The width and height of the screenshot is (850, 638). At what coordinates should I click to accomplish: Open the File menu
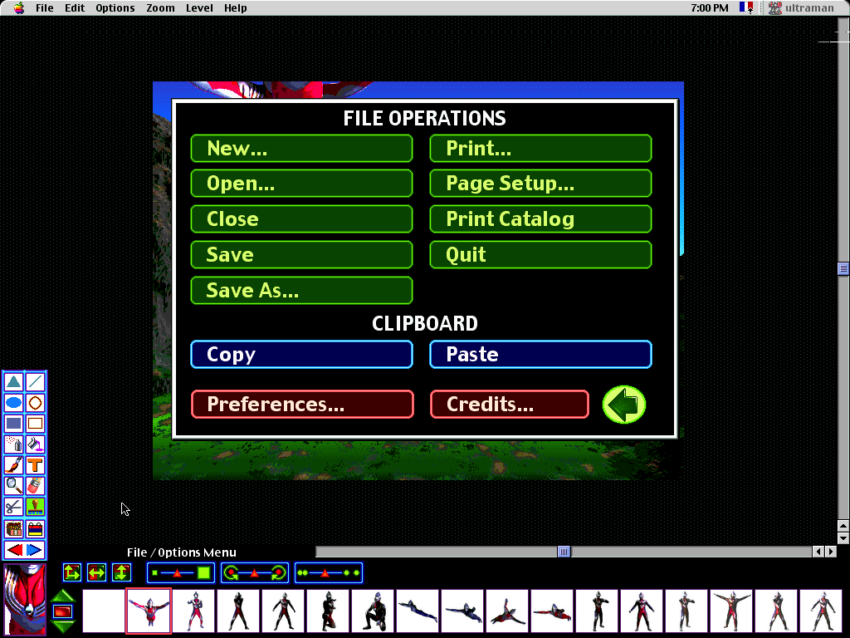click(44, 8)
